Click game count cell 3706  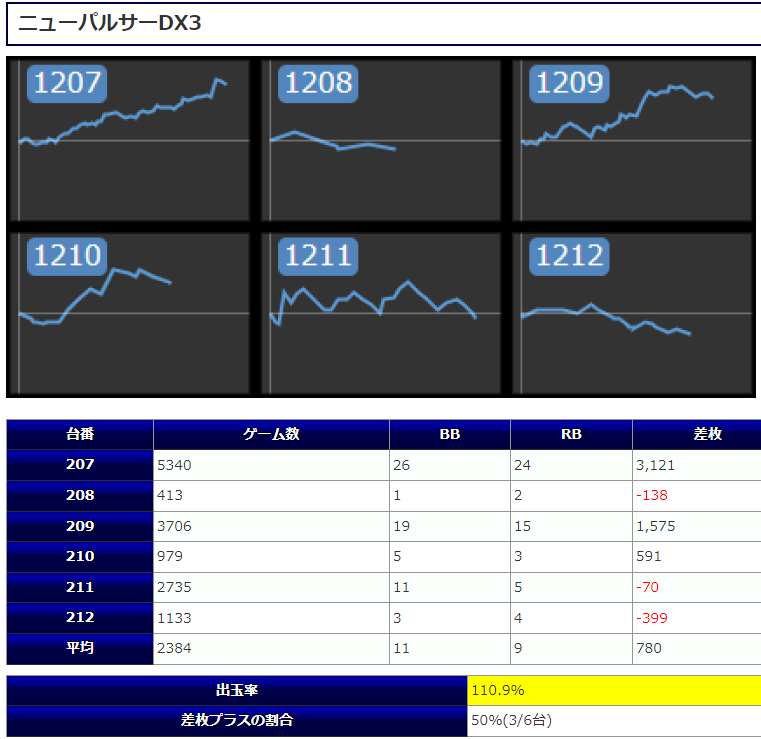pyautogui.click(x=271, y=526)
